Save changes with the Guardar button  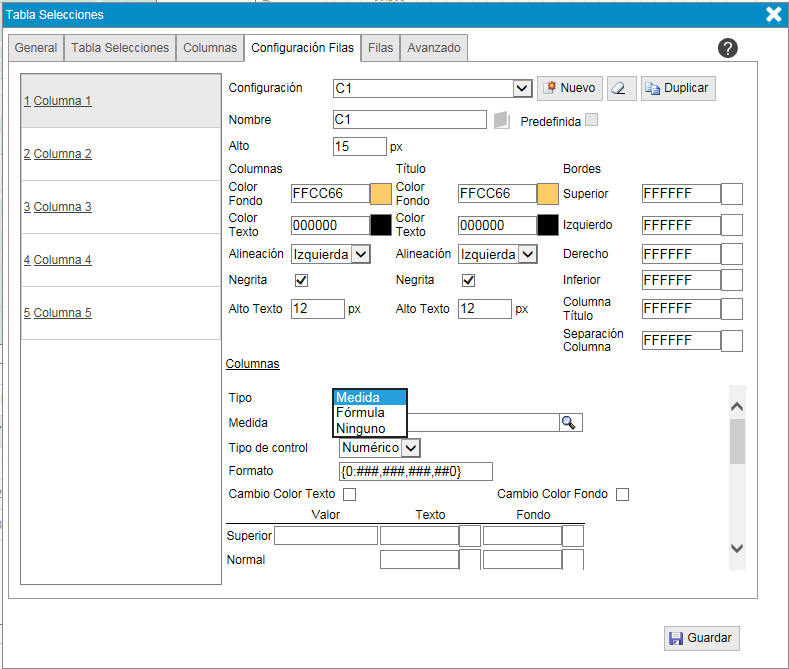pyautogui.click(x=701, y=638)
